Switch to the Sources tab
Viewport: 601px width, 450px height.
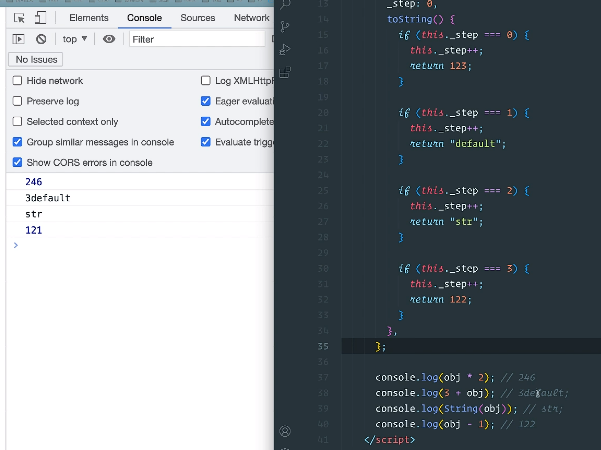click(x=198, y=18)
